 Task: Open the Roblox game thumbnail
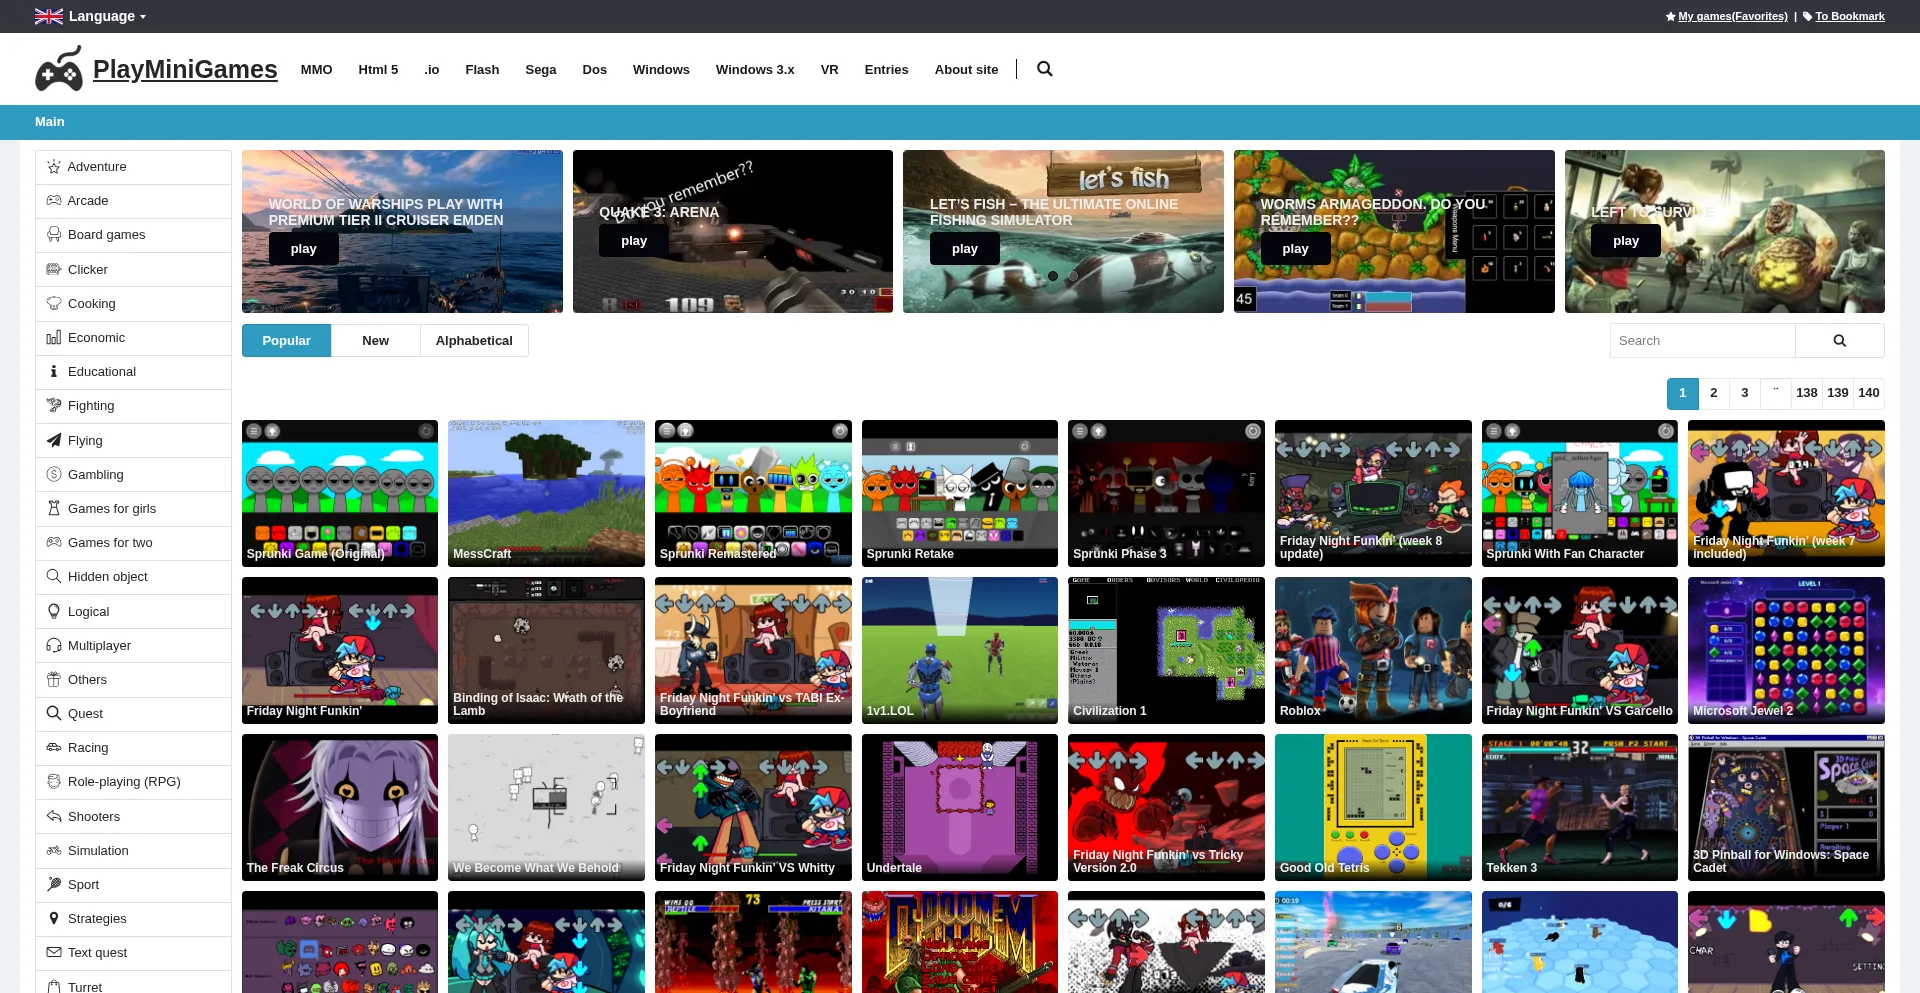pos(1373,650)
